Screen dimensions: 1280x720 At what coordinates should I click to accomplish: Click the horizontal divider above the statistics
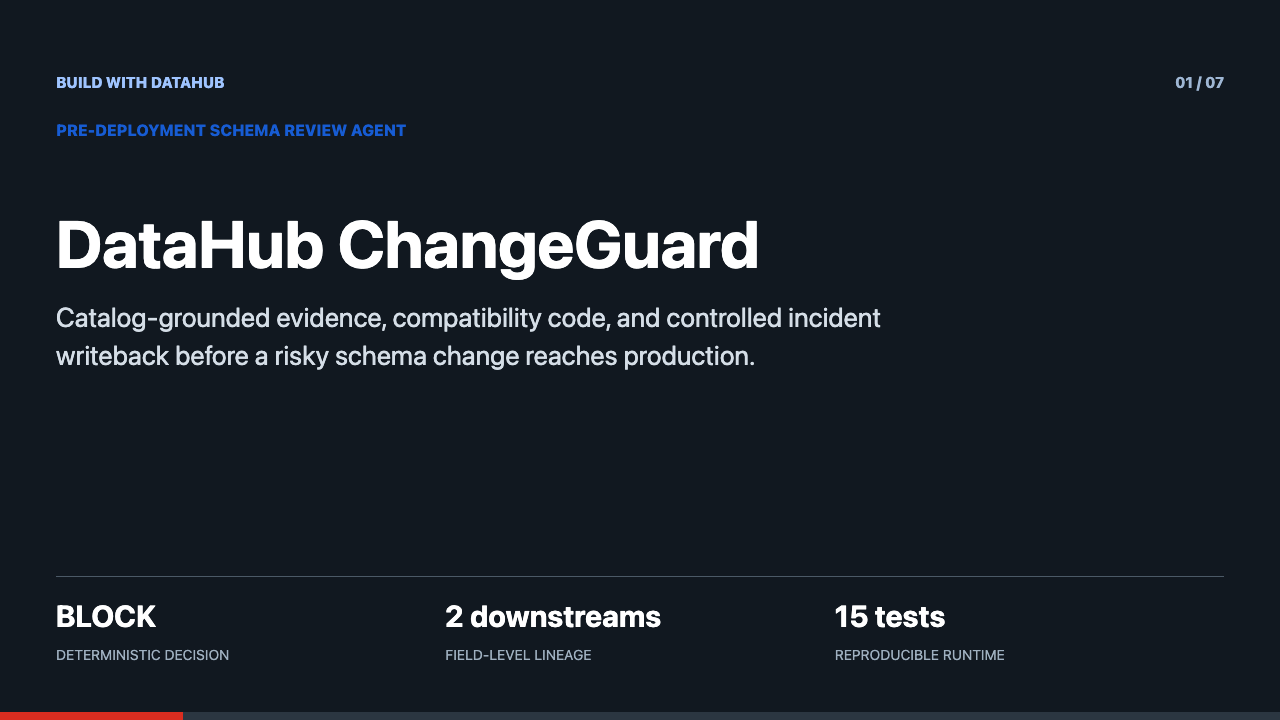click(640, 577)
